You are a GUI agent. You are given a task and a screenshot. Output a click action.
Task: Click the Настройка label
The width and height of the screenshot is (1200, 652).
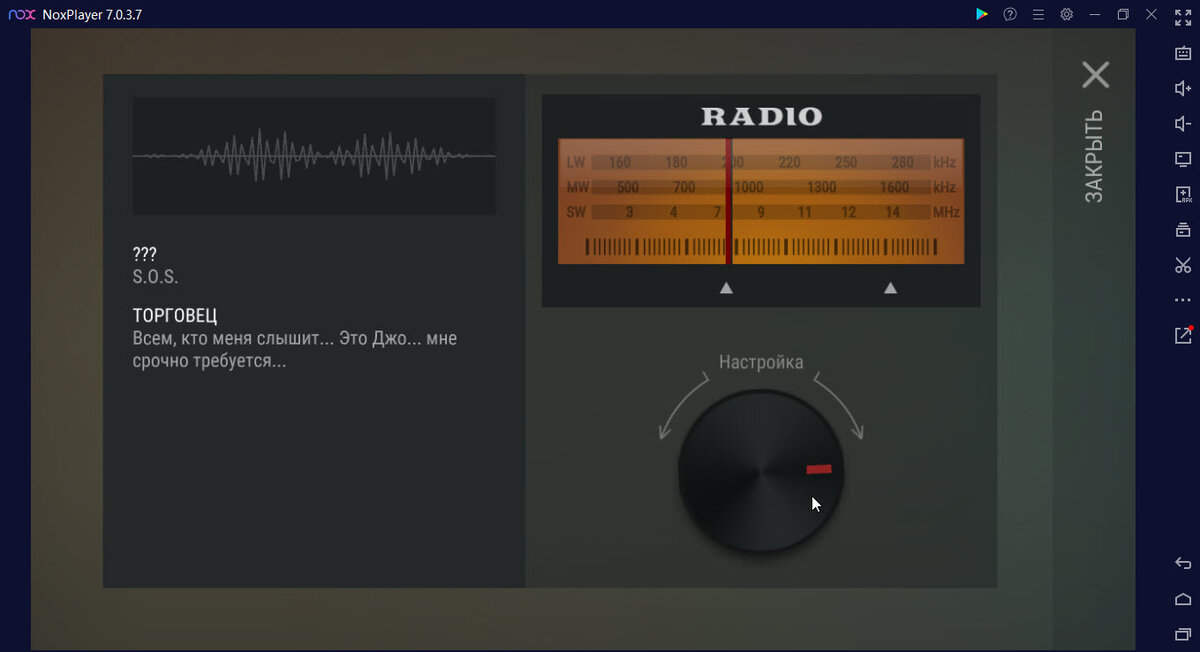(x=761, y=362)
